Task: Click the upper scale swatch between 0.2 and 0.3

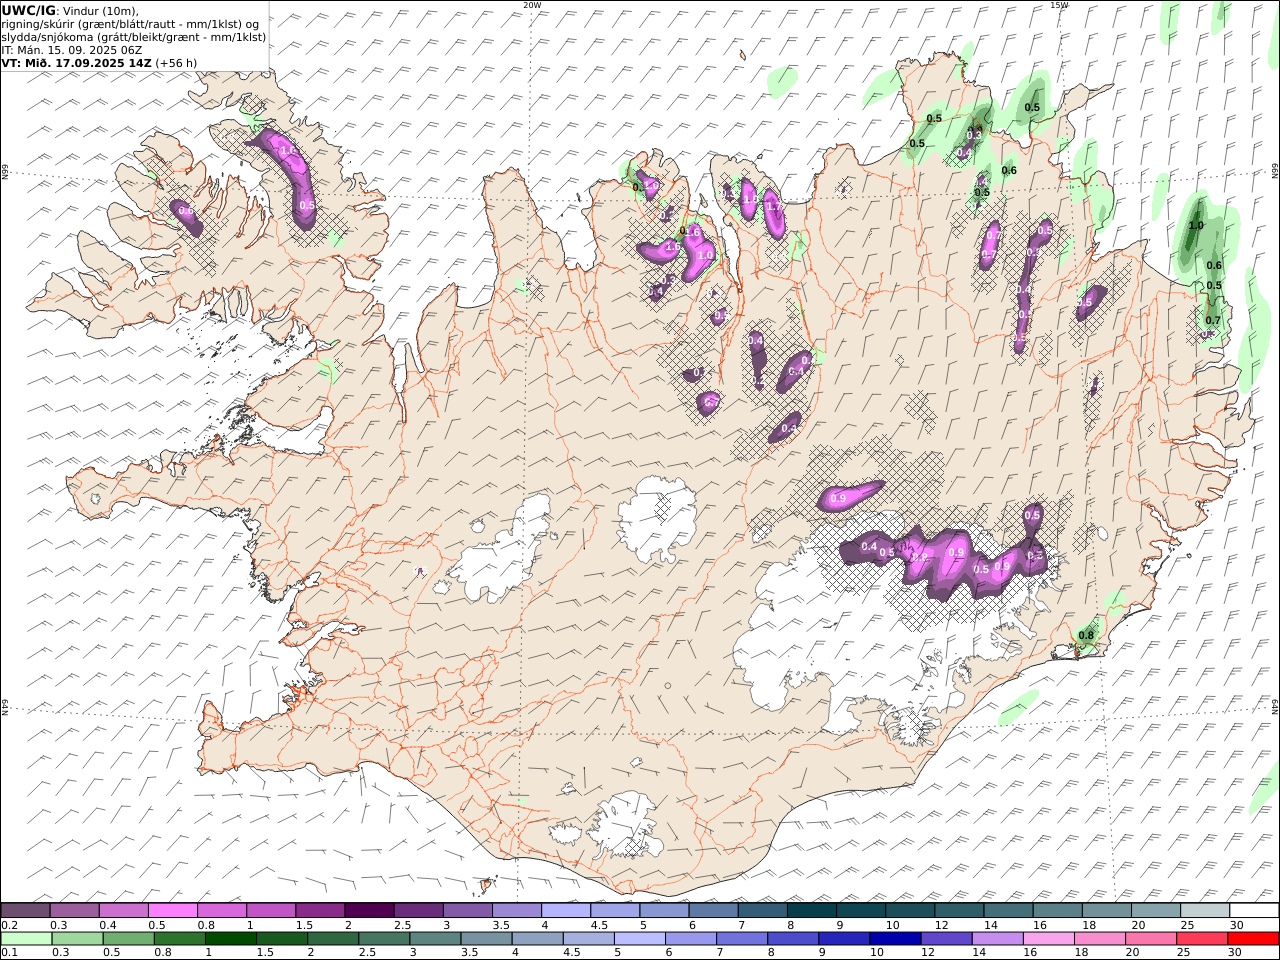Action: tap(25, 910)
